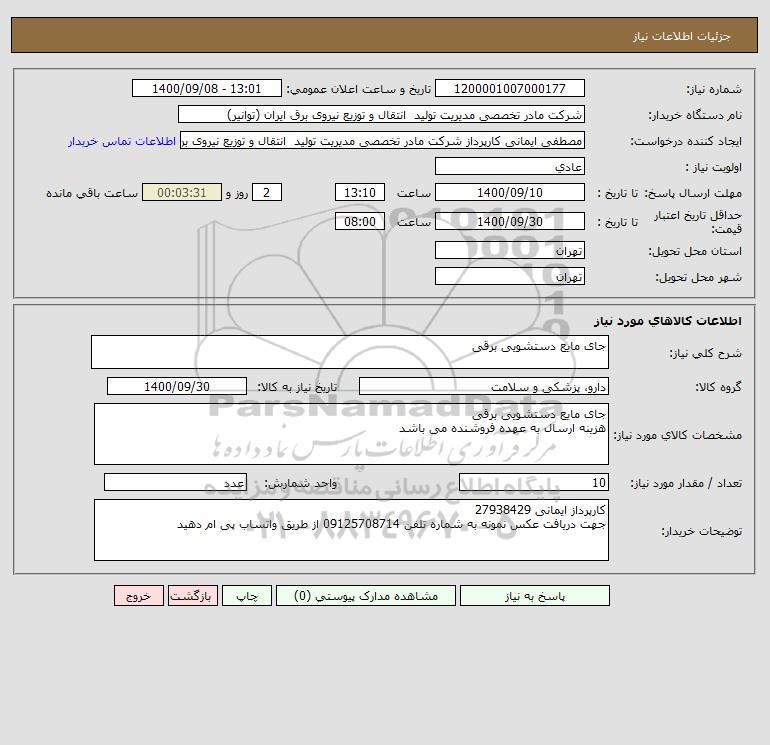Click the مشخصات کالای مورد نیاز label
The height and width of the screenshot is (745, 770).
coord(678,435)
